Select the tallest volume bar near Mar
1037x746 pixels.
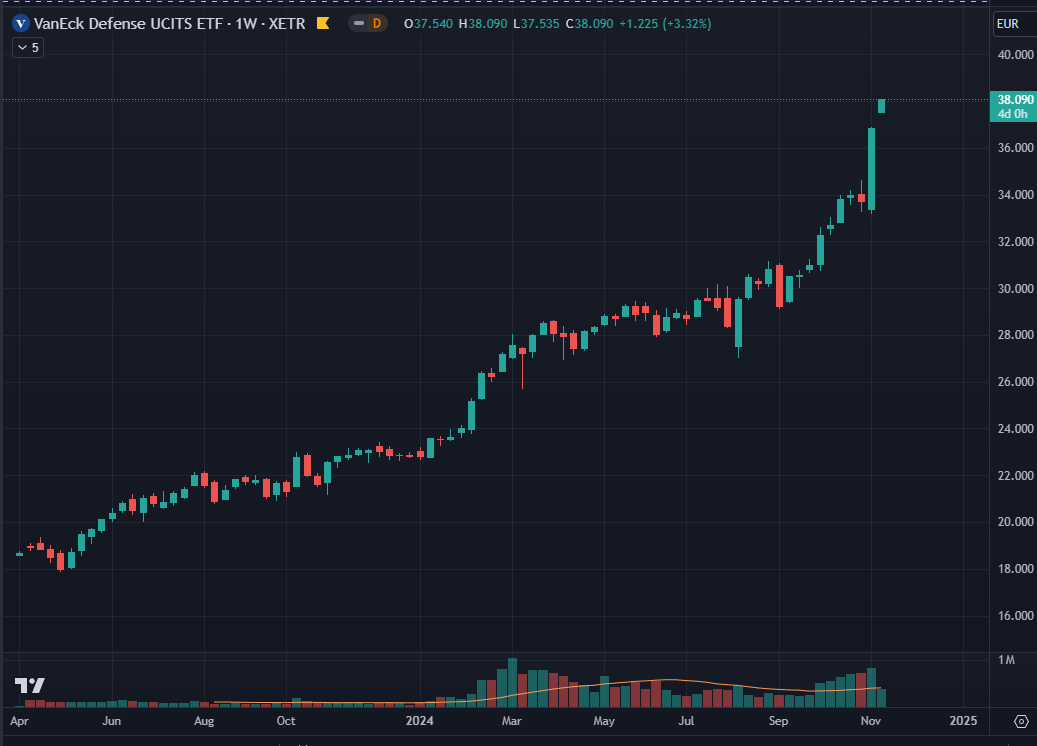tap(513, 683)
